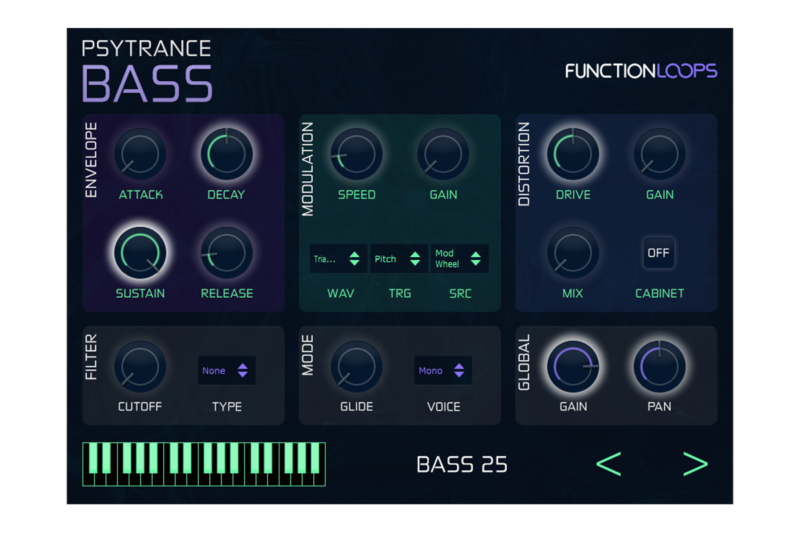The image size is (800, 533).
Task: Click the Distortion Drive knob
Action: [x=573, y=154]
